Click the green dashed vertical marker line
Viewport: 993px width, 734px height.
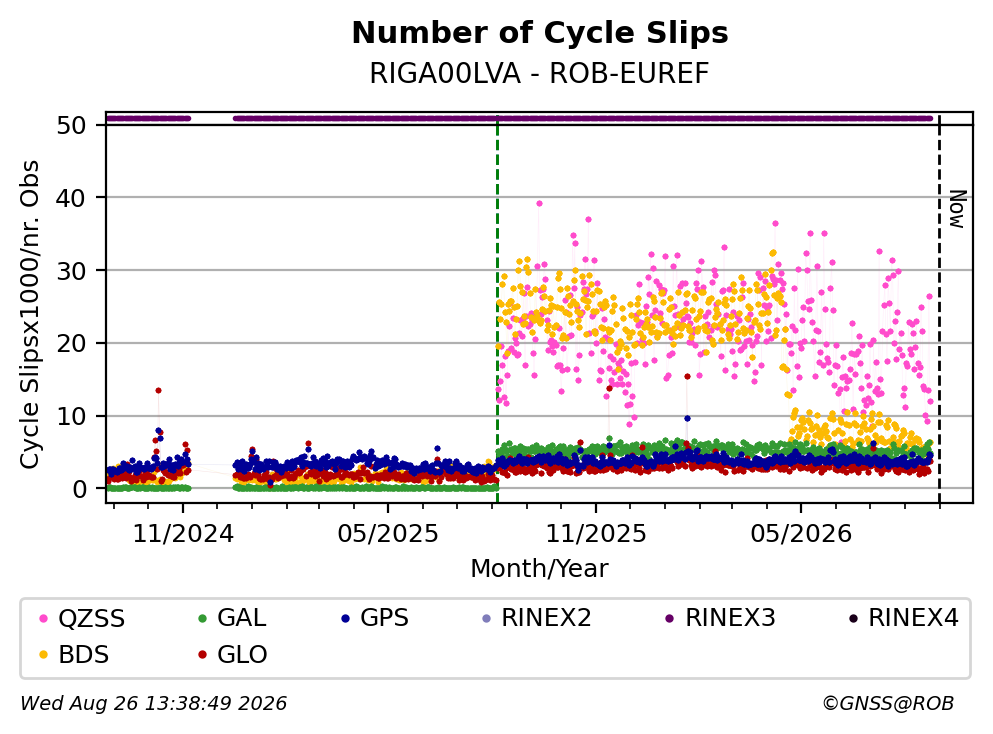tap(497, 308)
